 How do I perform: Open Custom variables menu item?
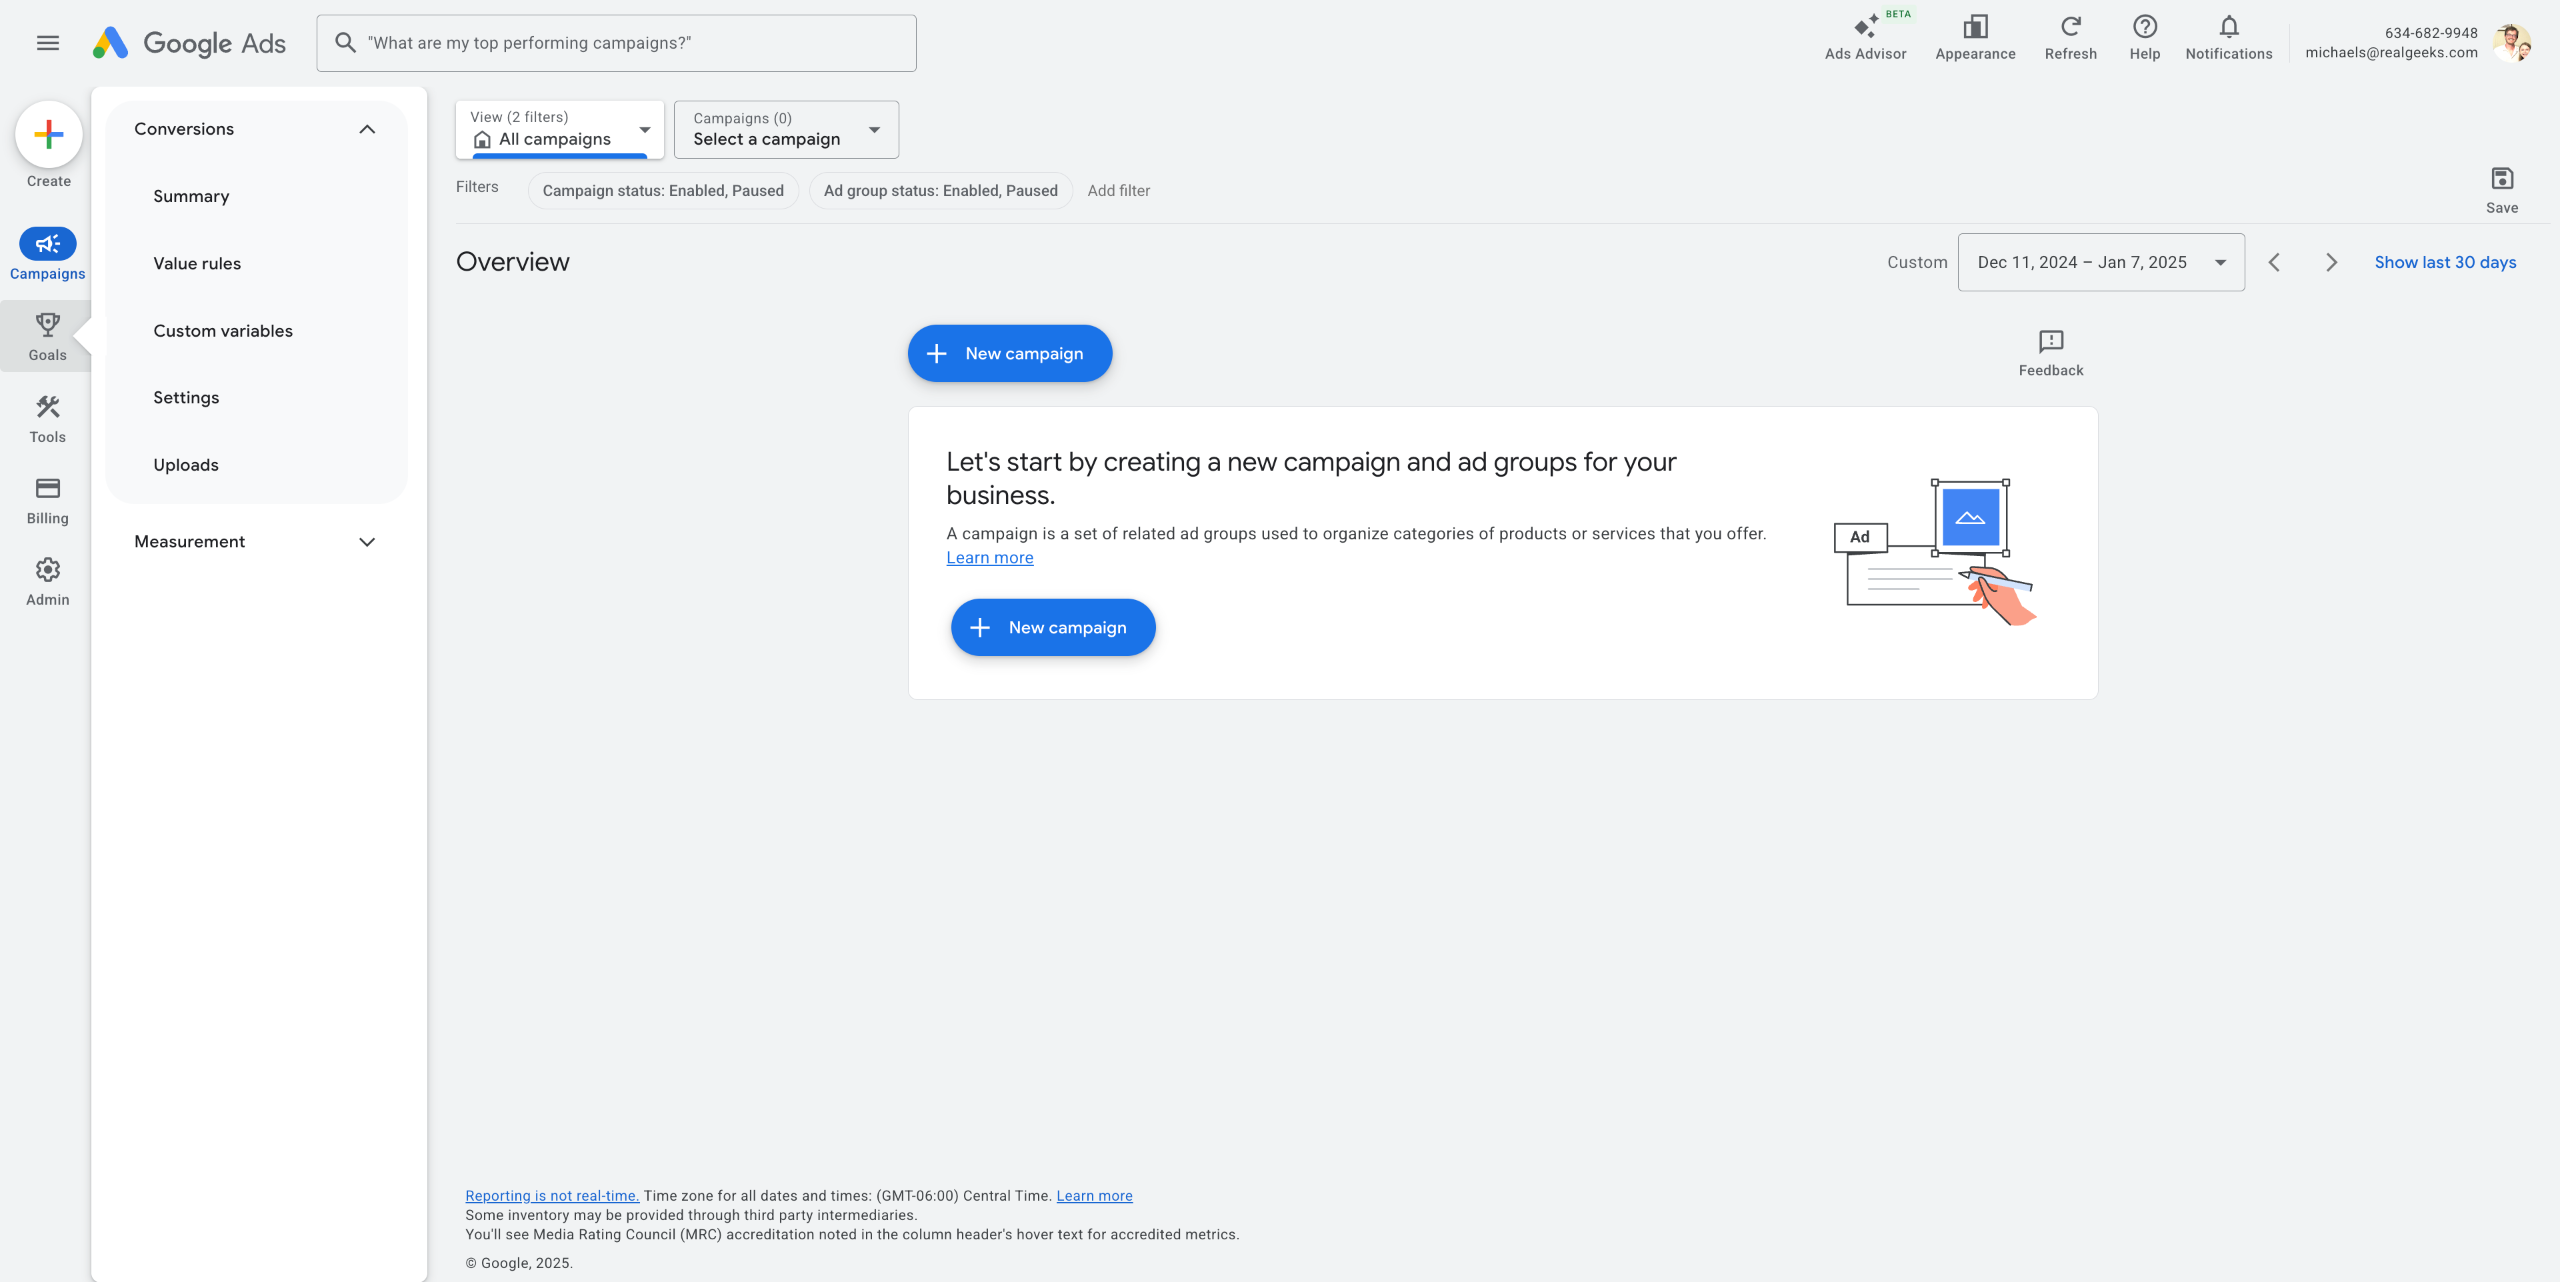click(x=223, y=330)
